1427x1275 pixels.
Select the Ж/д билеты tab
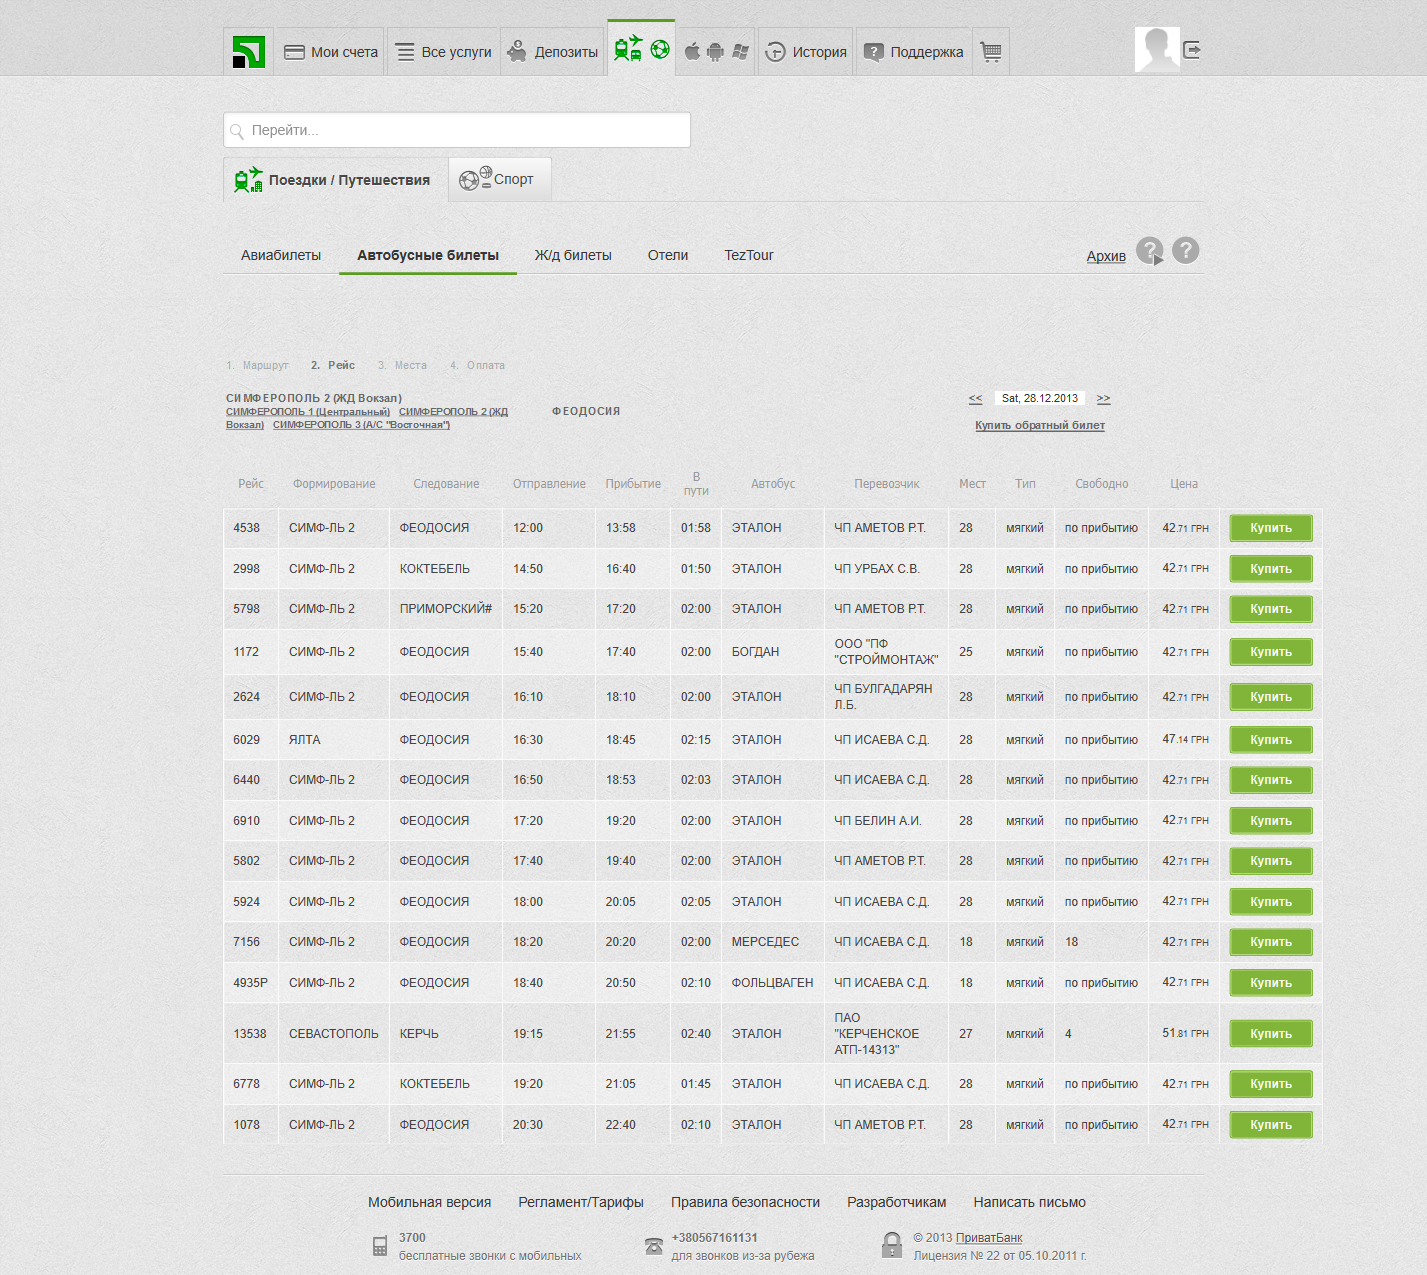573,255
